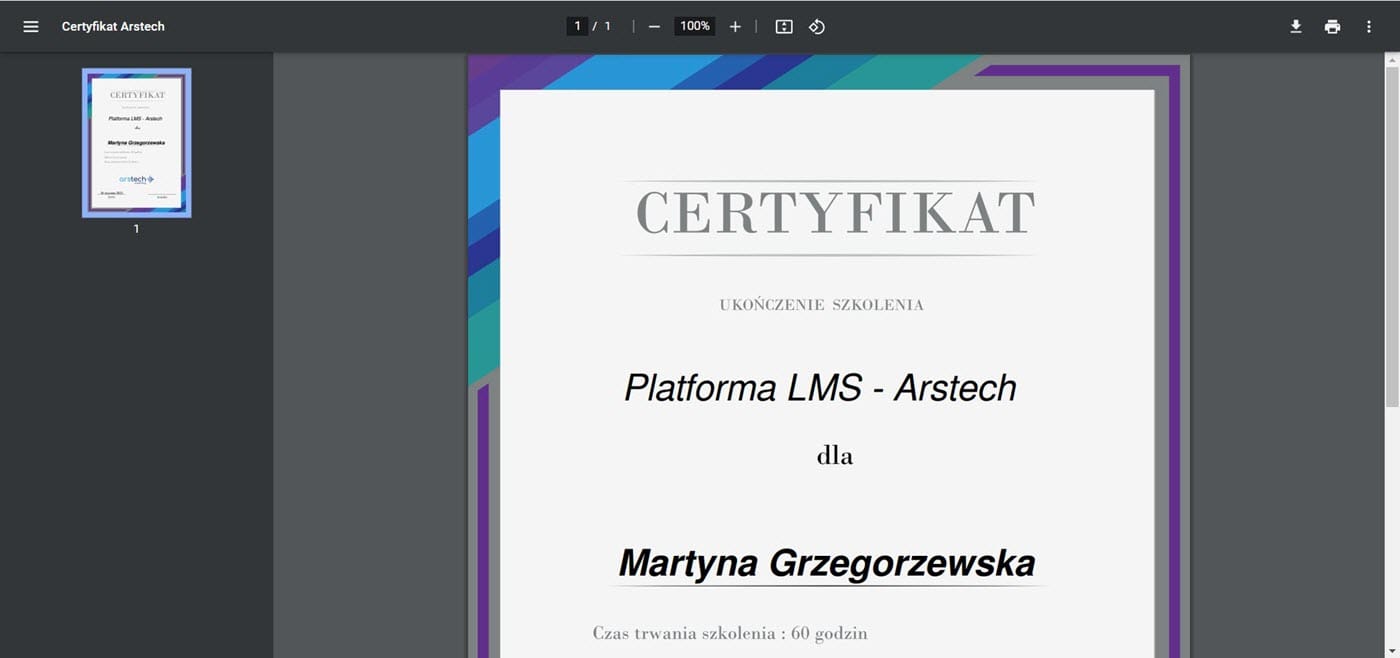Click the text Platforma LMS - Arstech
The width and height of the screenshot is (1400, 658).
[820, 388]
